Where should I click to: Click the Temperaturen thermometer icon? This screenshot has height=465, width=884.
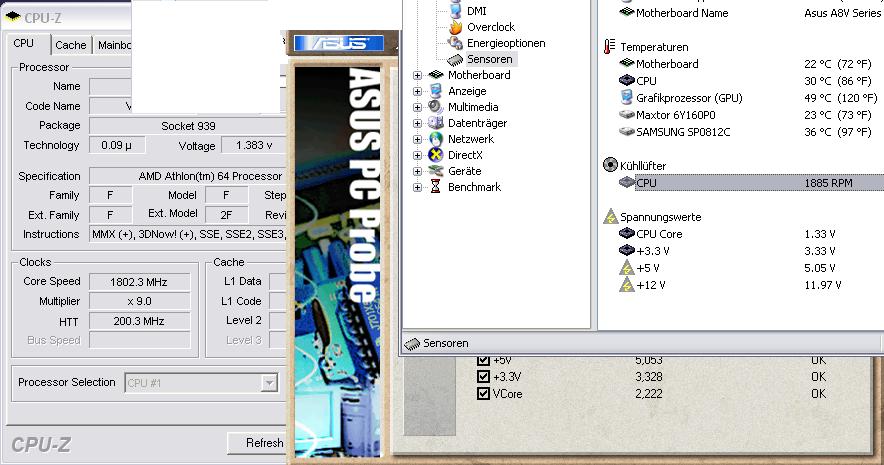coord(609,47)
